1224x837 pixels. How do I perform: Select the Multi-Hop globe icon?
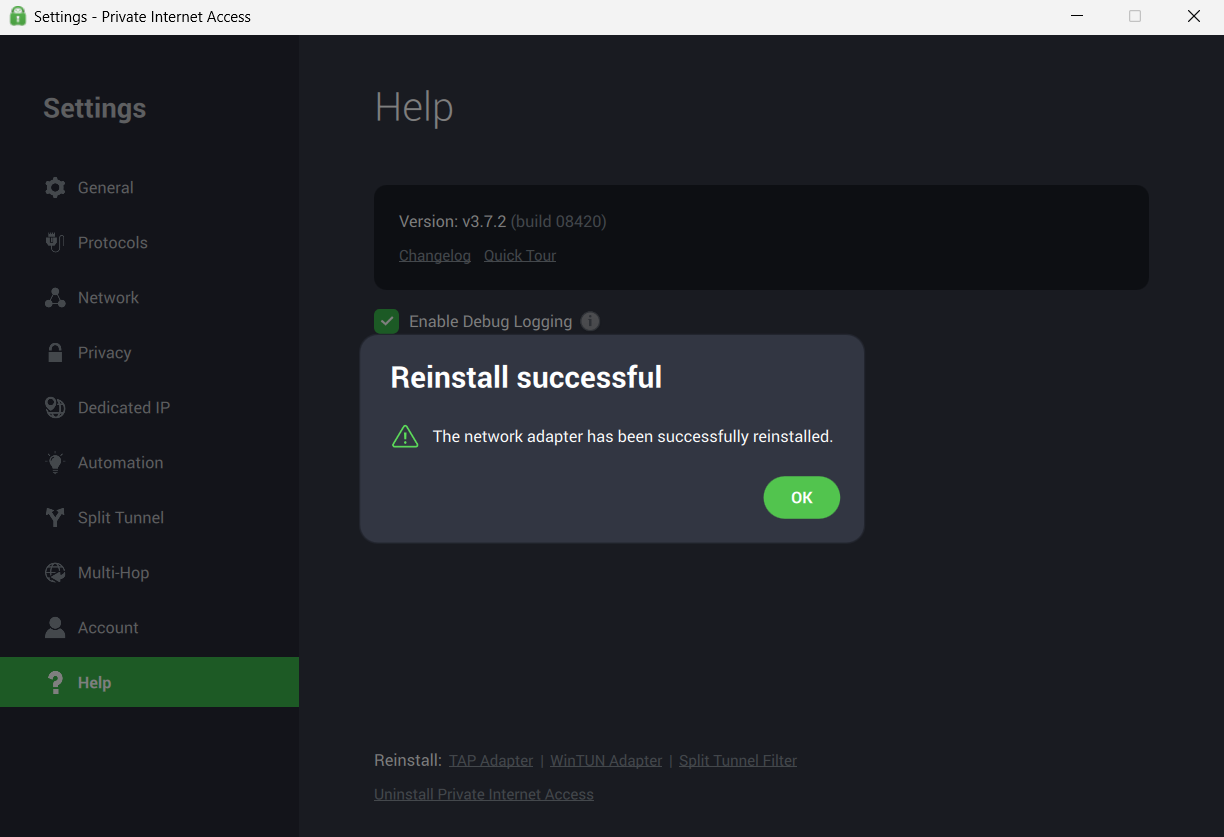[55, 573]
